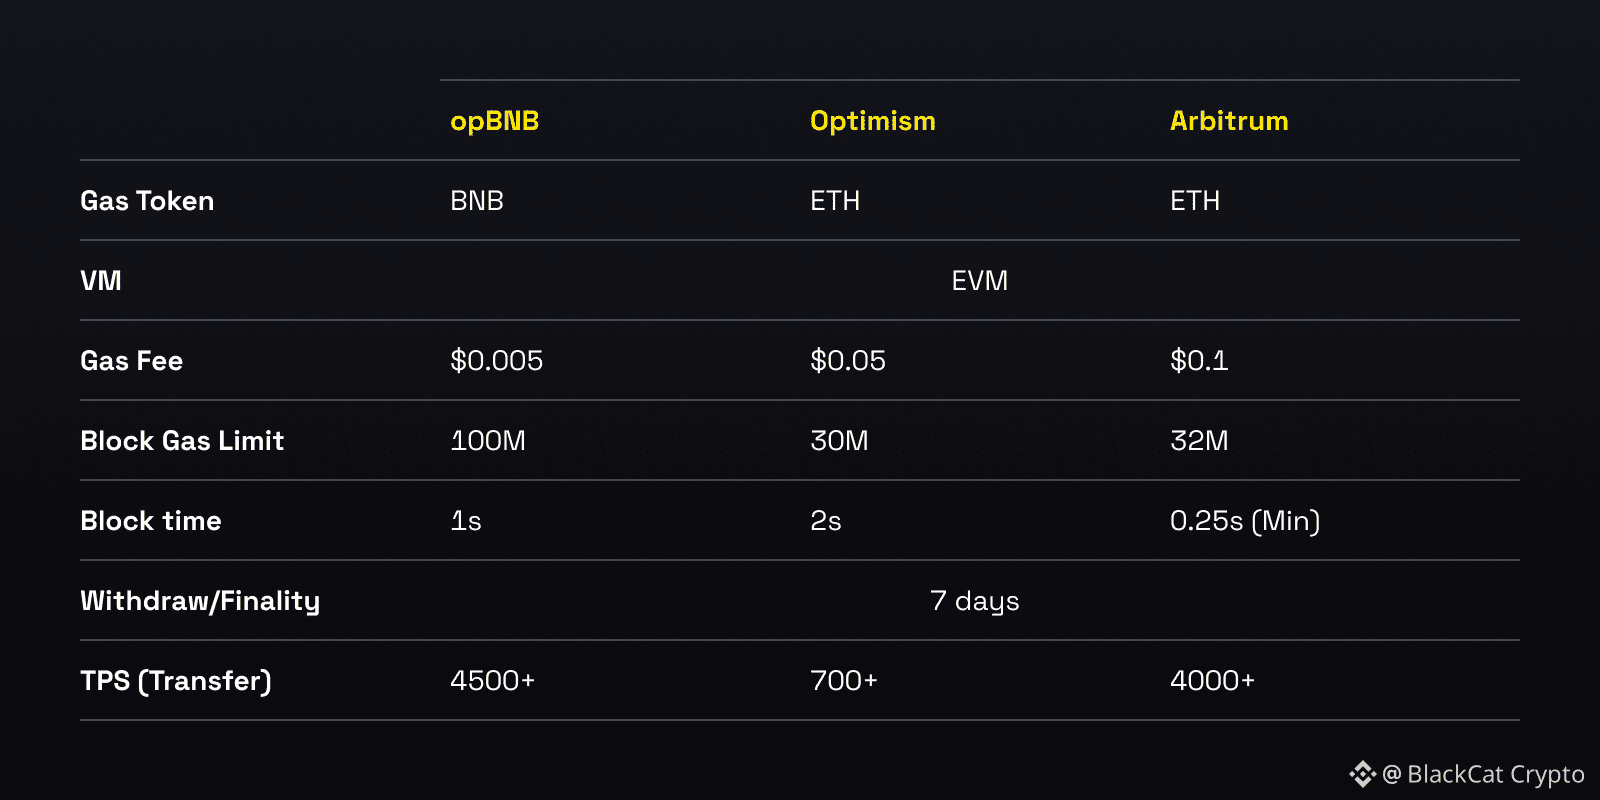Click the Binance logo icon in watermark

(1362, 774)
